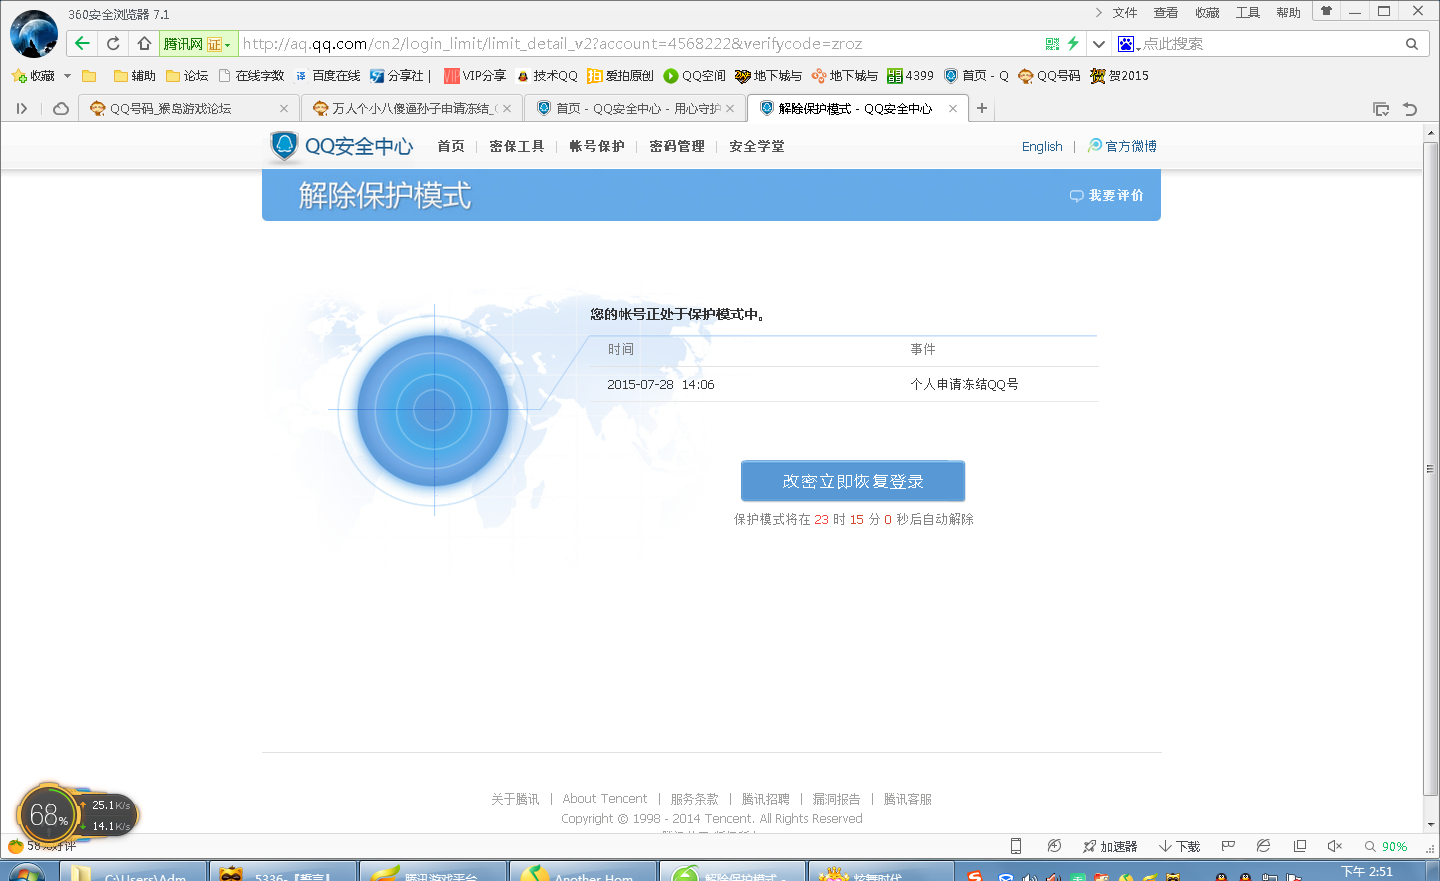Open the 技术QQ bookmark

click(x=546, y=76)
